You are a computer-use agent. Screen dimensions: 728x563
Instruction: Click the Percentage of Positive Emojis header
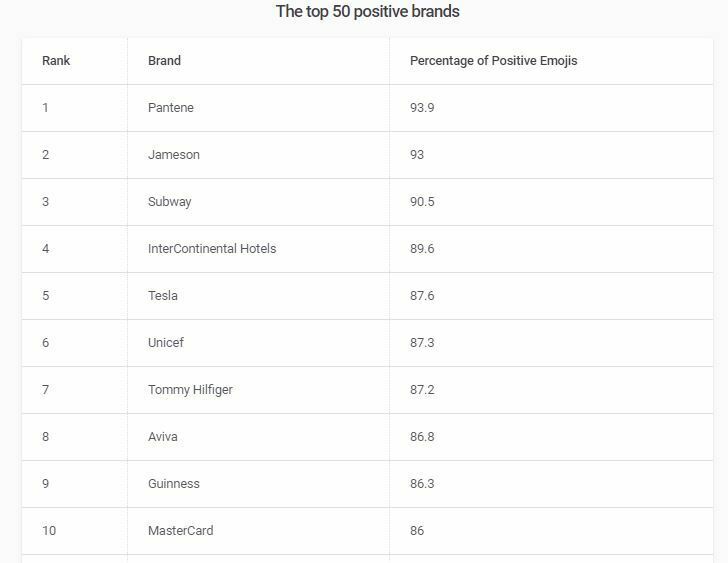493,61
